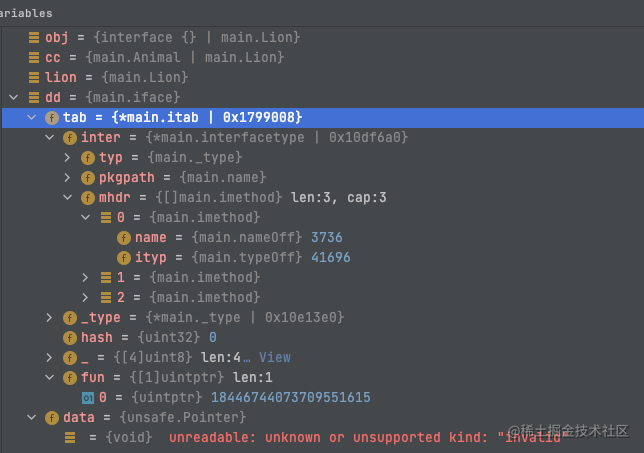Collapse the mhdr slice node
The width and height of the screenshot is (644, 453).
[x=68, y=198]
